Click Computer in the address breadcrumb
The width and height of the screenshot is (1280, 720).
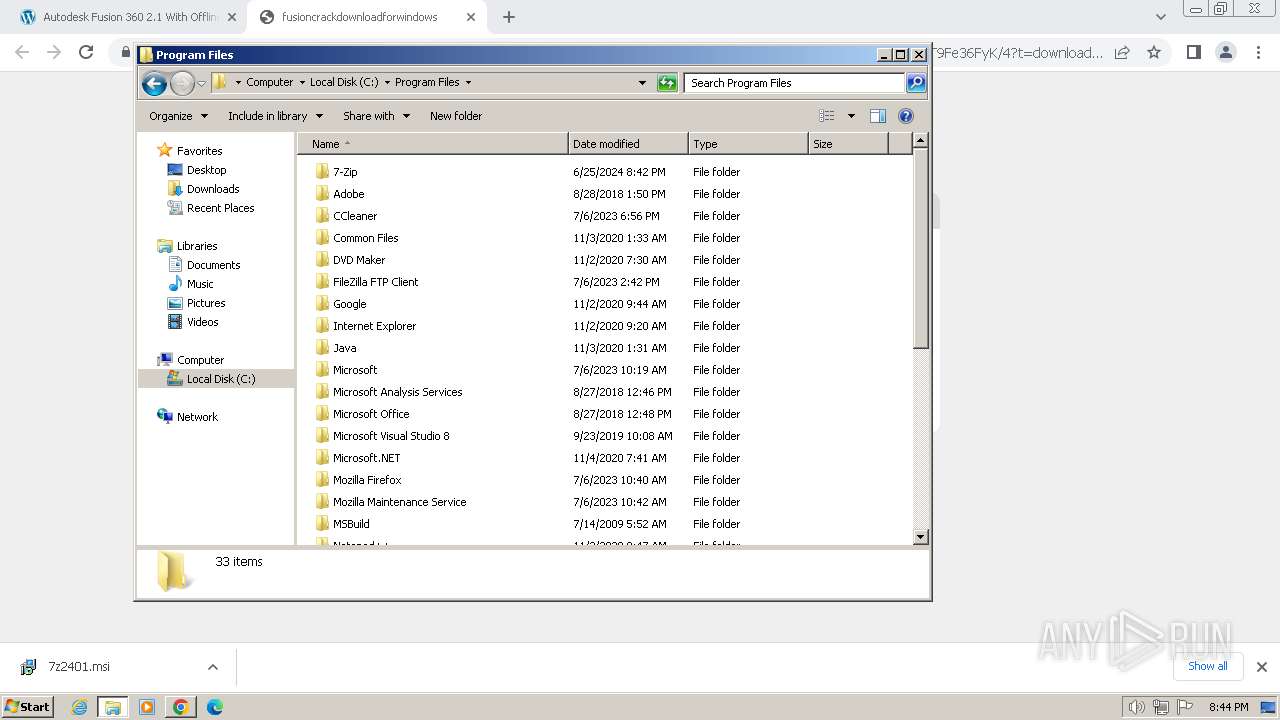pos(269,83)
